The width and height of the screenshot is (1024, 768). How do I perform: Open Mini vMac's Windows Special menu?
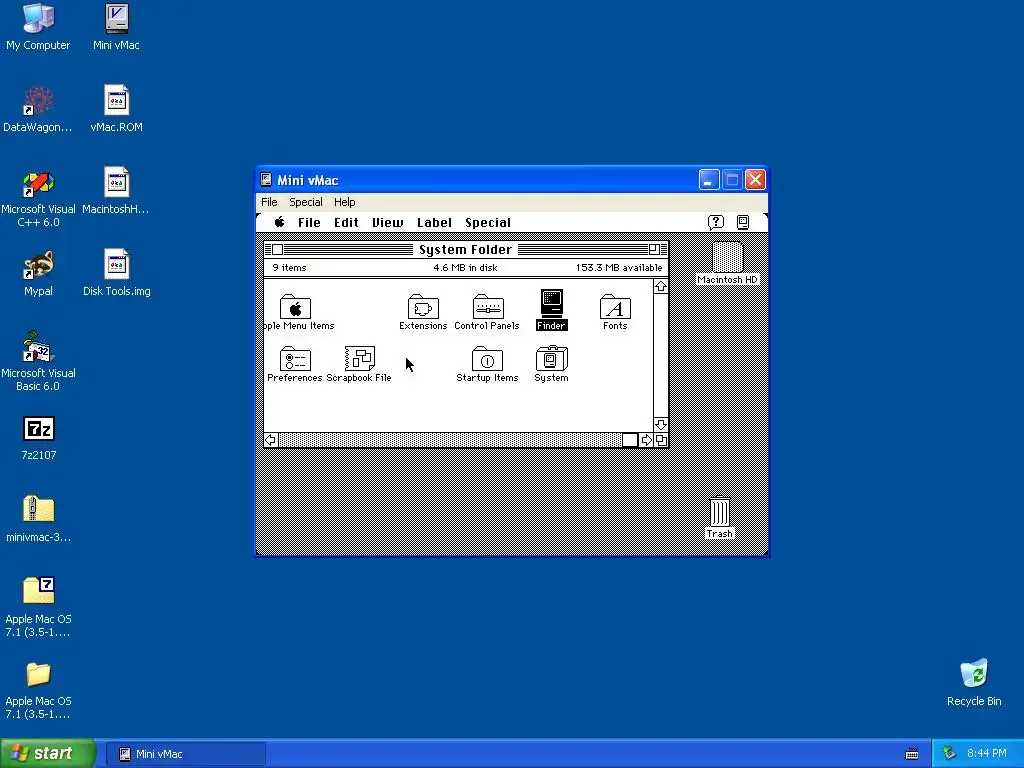tap(306, 202)
